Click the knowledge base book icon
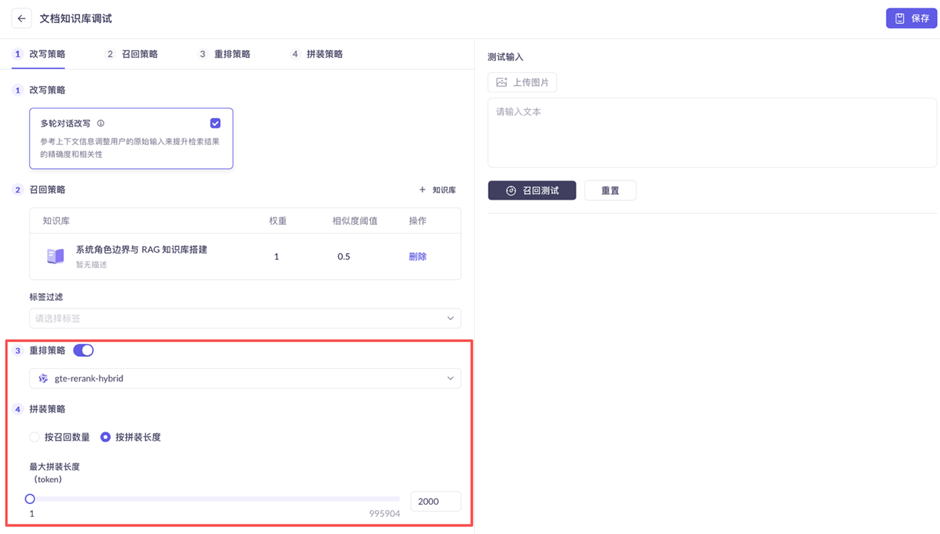Viewport: 940px width, 534px height. click(x=55, y=257)
